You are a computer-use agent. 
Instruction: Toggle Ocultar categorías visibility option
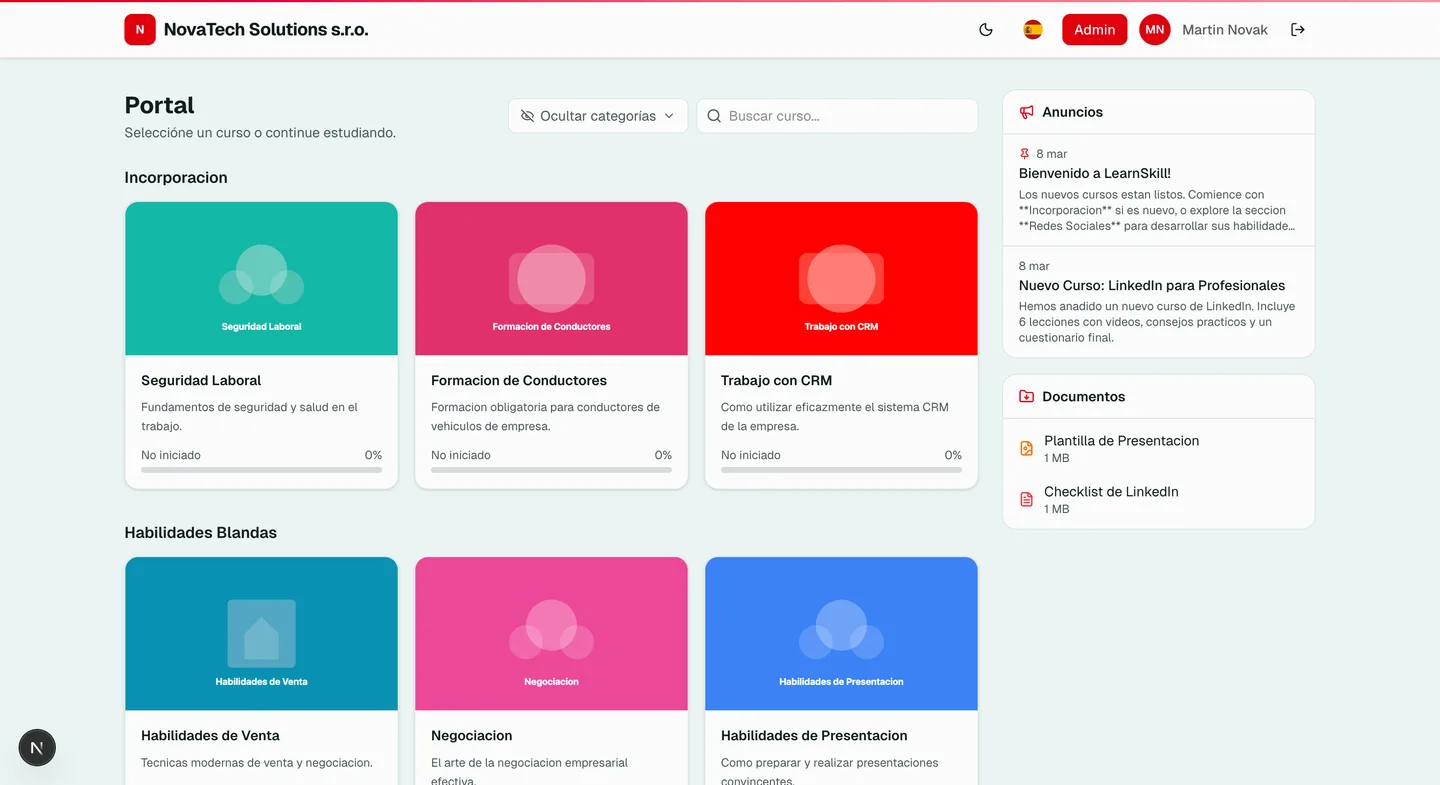click(527, 115)
